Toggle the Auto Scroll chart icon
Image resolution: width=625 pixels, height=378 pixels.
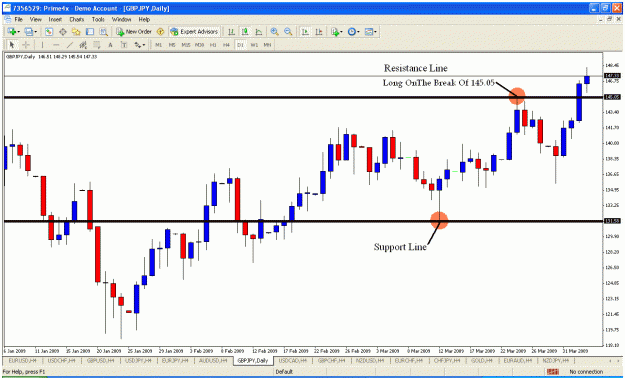(x=305, y=32)
